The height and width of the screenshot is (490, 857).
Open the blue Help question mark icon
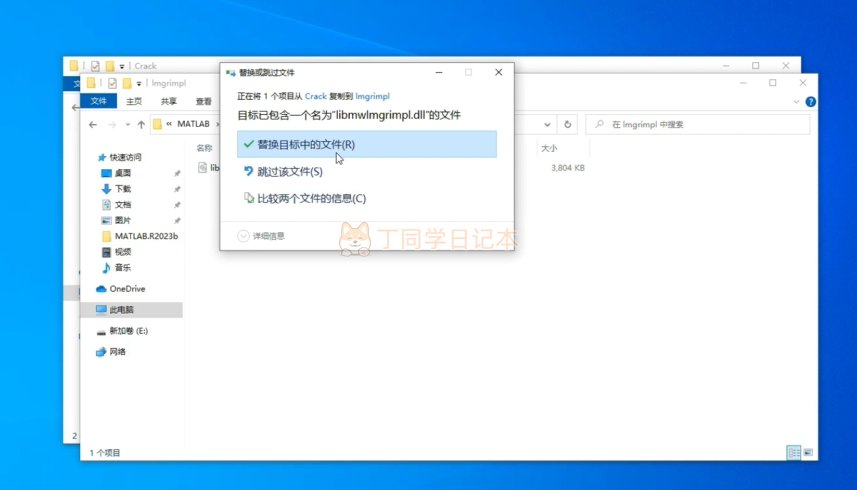pyautogui.click(x=810, y=102)
